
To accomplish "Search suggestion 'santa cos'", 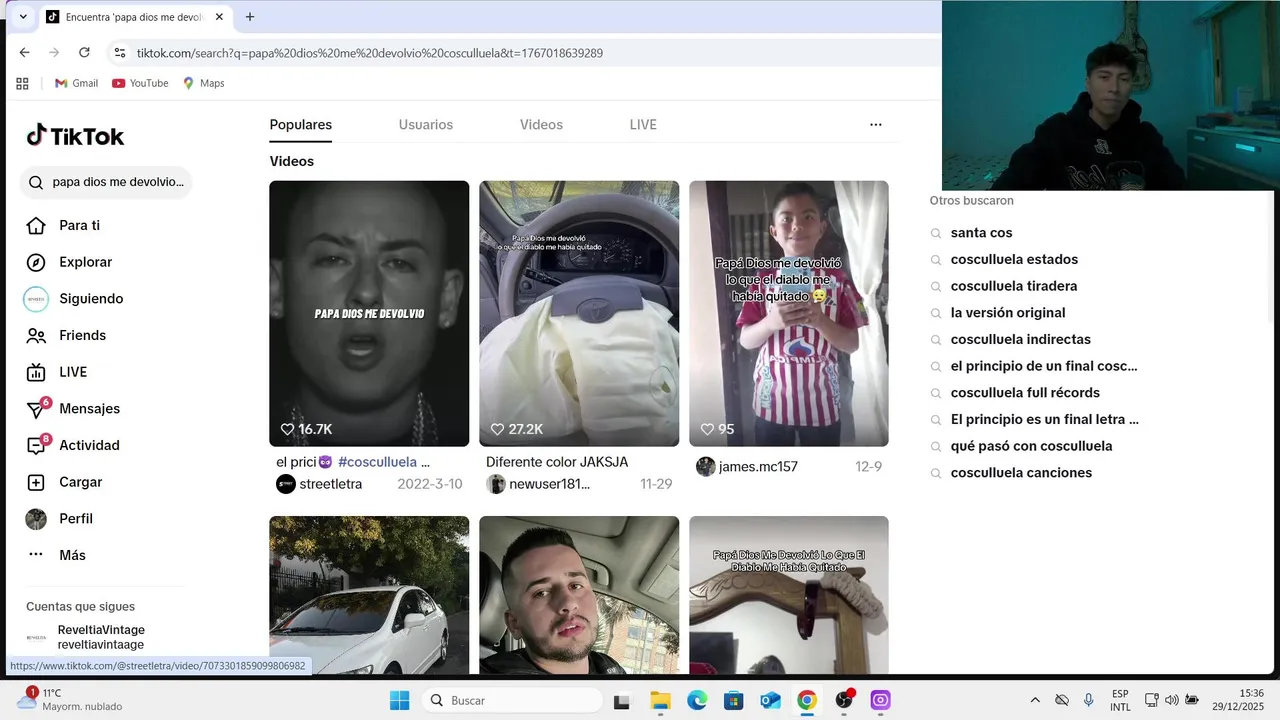I will tap(982, 233).
